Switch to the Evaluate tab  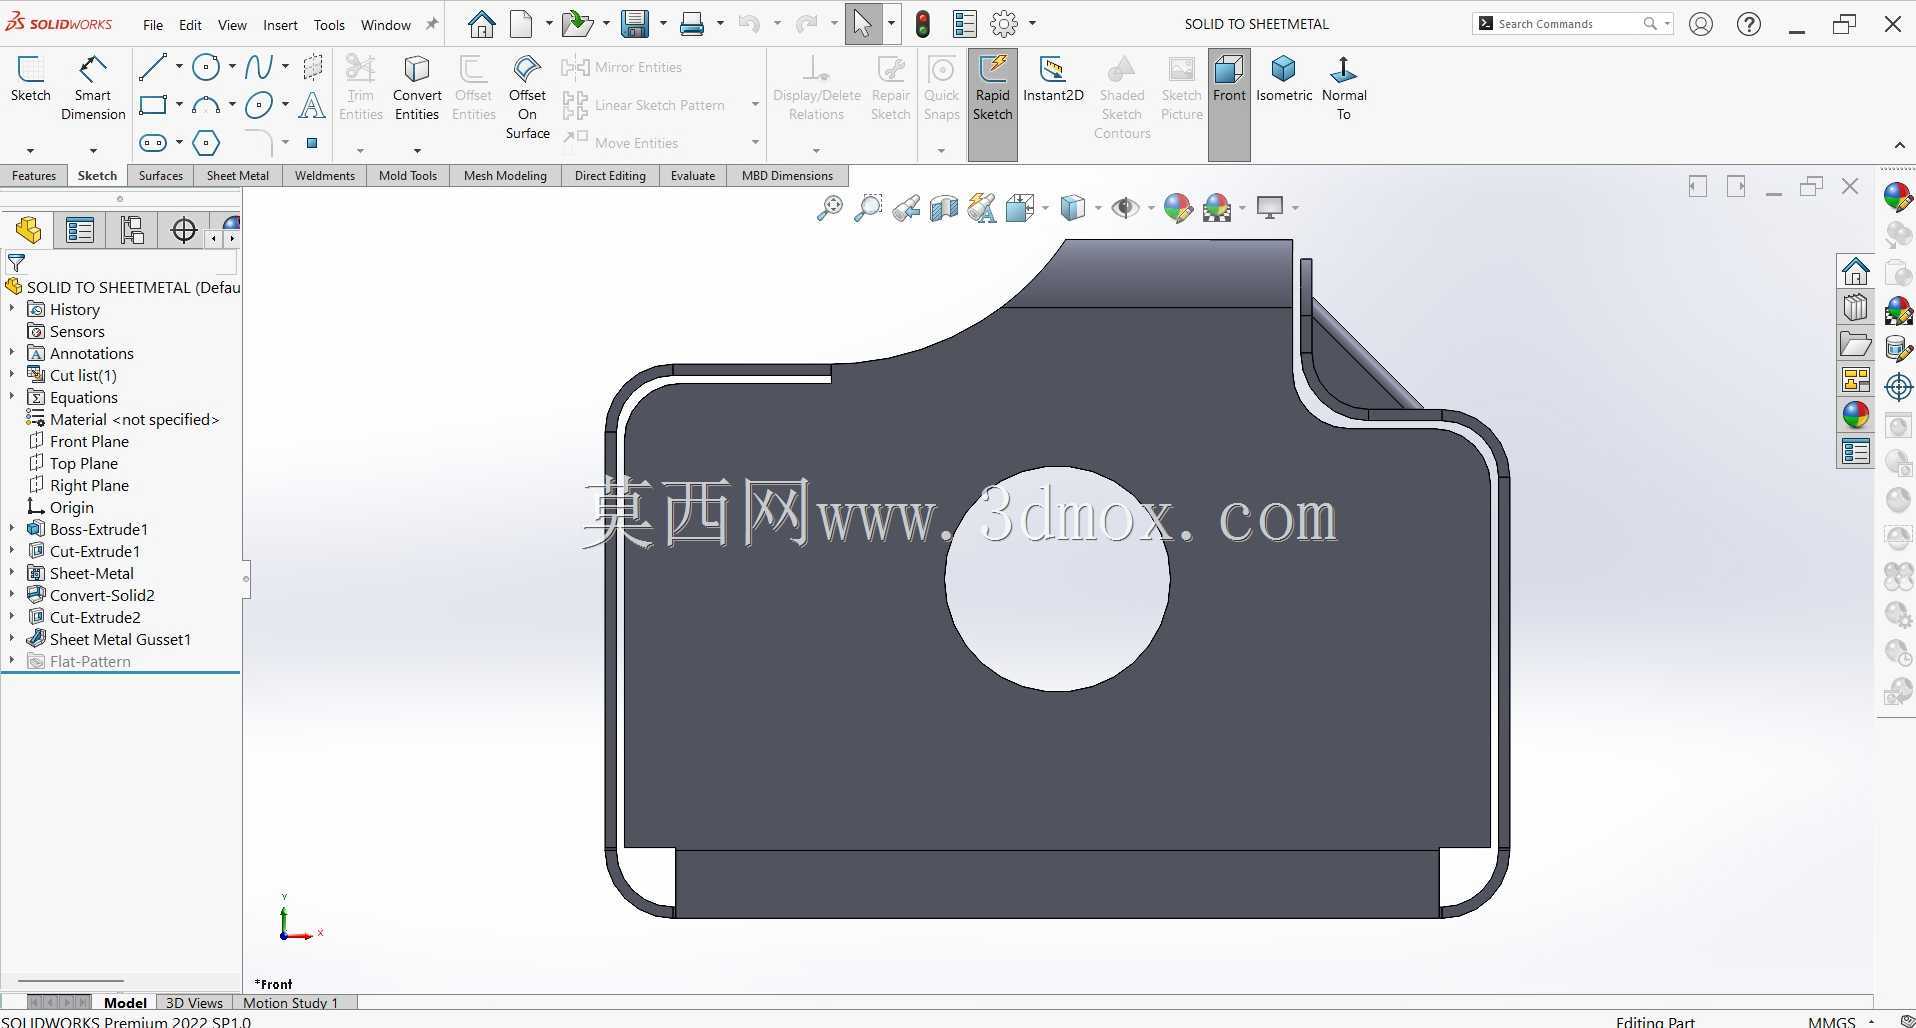point(693,176)
